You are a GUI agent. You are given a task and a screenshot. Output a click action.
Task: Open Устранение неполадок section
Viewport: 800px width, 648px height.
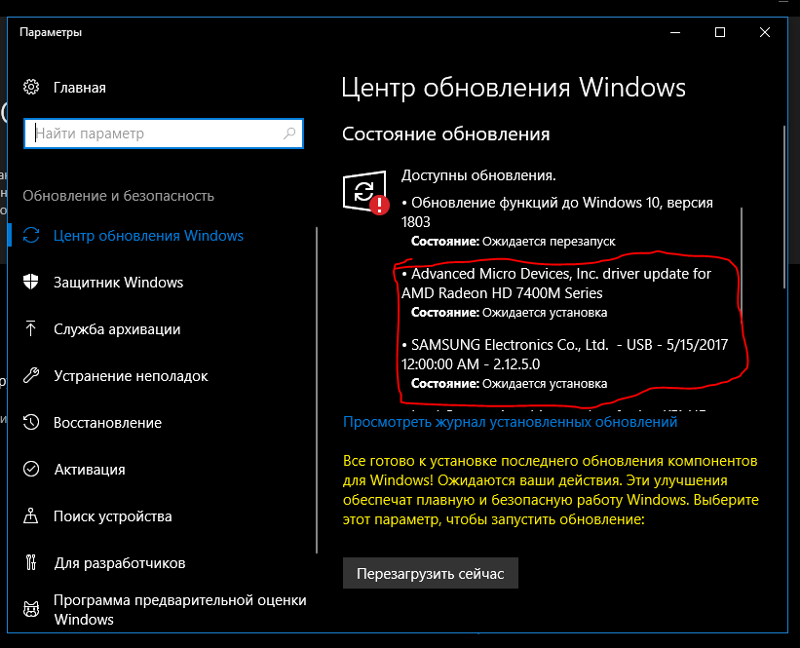131,376
